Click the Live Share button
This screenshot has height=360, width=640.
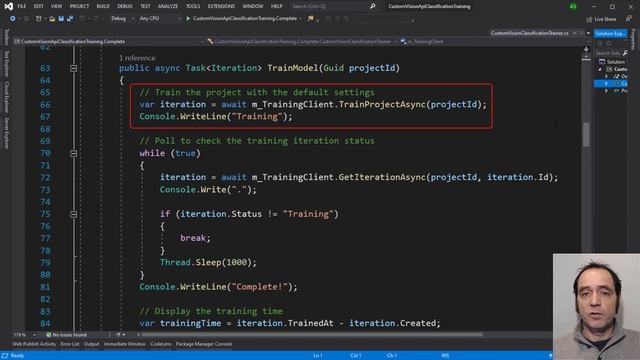click(601, 19)
